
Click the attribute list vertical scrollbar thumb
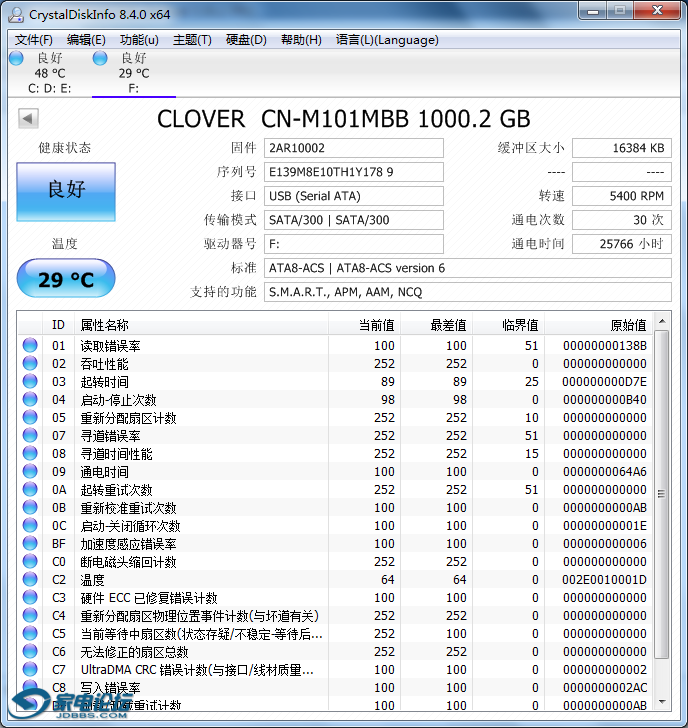pyautogui.click(x=662, y=494)
